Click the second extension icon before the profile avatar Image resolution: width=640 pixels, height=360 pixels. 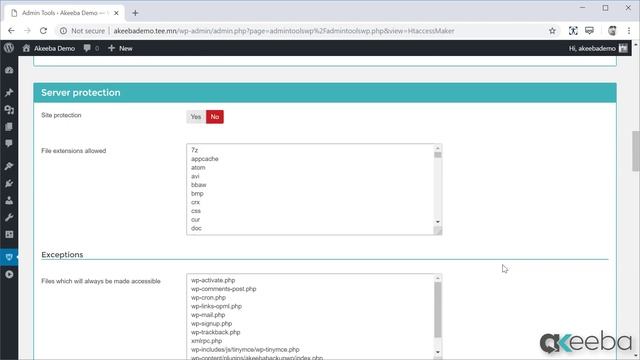point(589,31)
